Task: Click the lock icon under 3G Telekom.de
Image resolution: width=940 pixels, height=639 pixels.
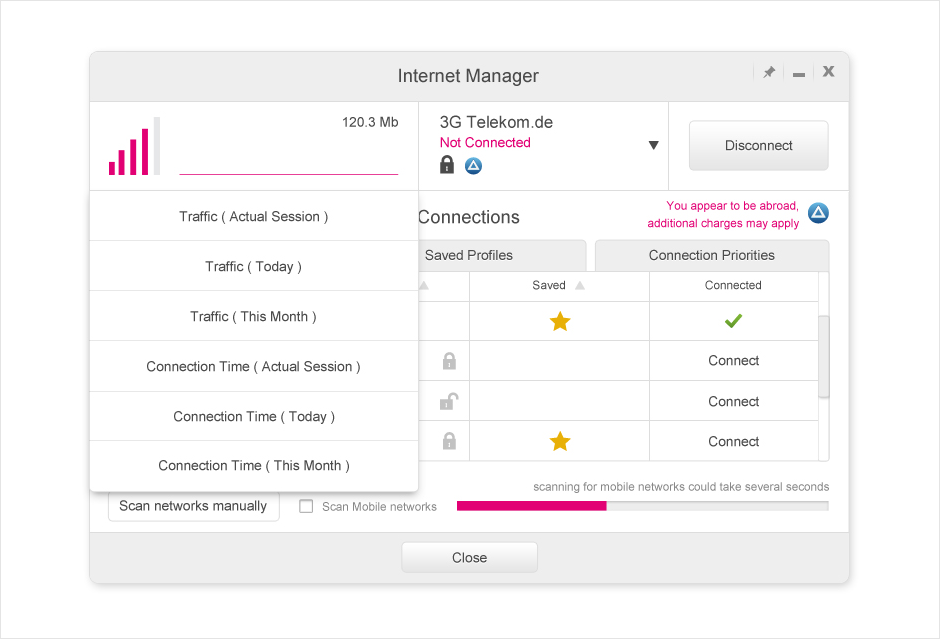Action: point(447,165)
